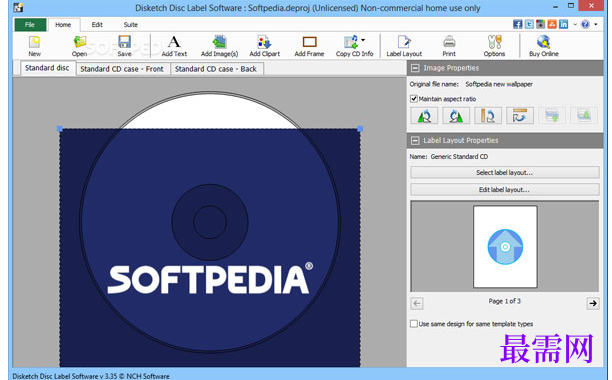Viewport: 612px width, 380px height.
Task: Open the Help dropdown arrow
Action: click(x=596, y=24)
